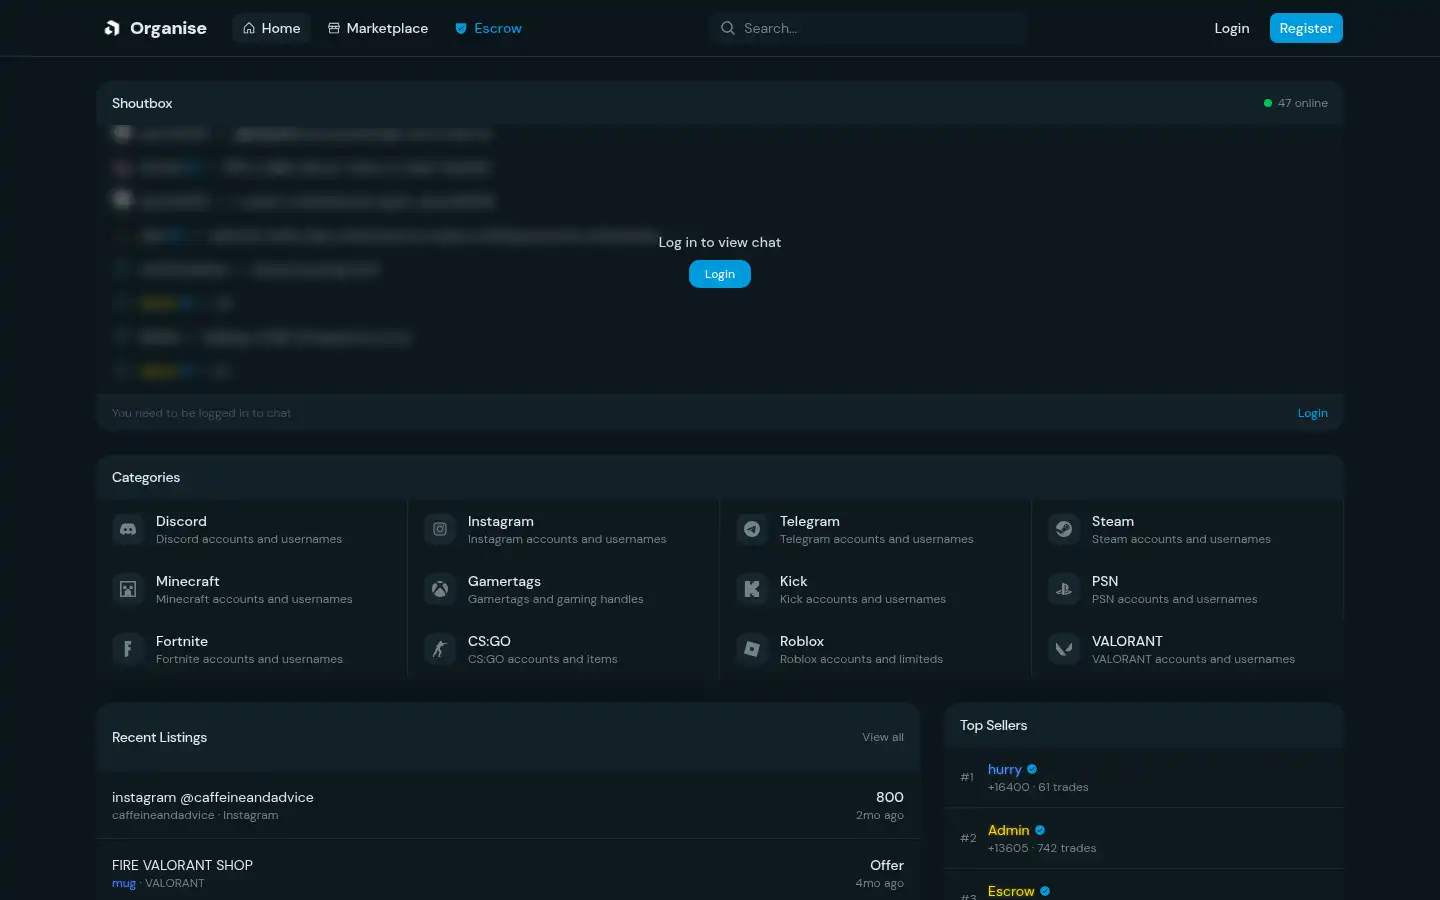
Task: Click verified badge next to hurry
Action: 1032,769
